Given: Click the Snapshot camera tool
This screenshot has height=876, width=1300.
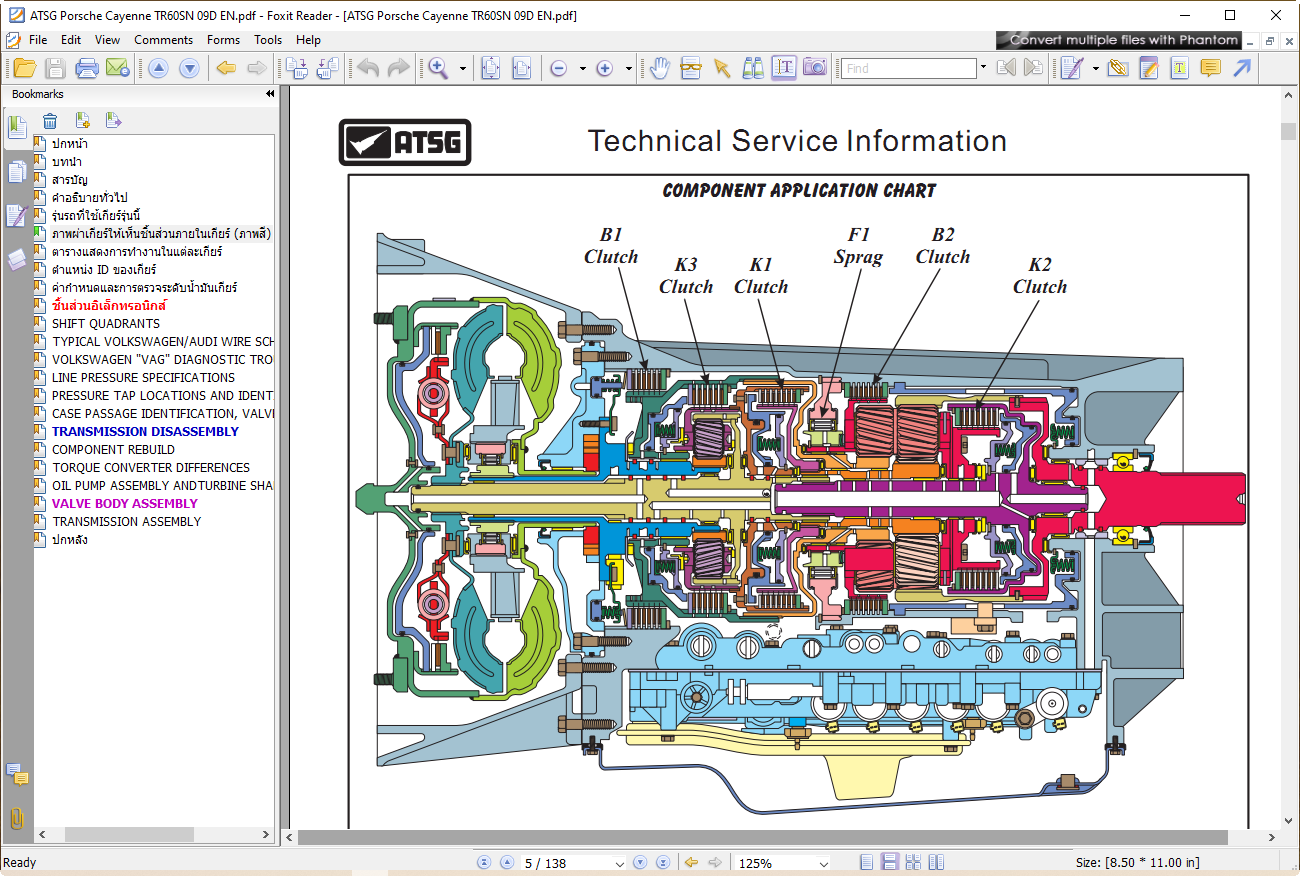Looking at the screenshot, I should [815, 68].
